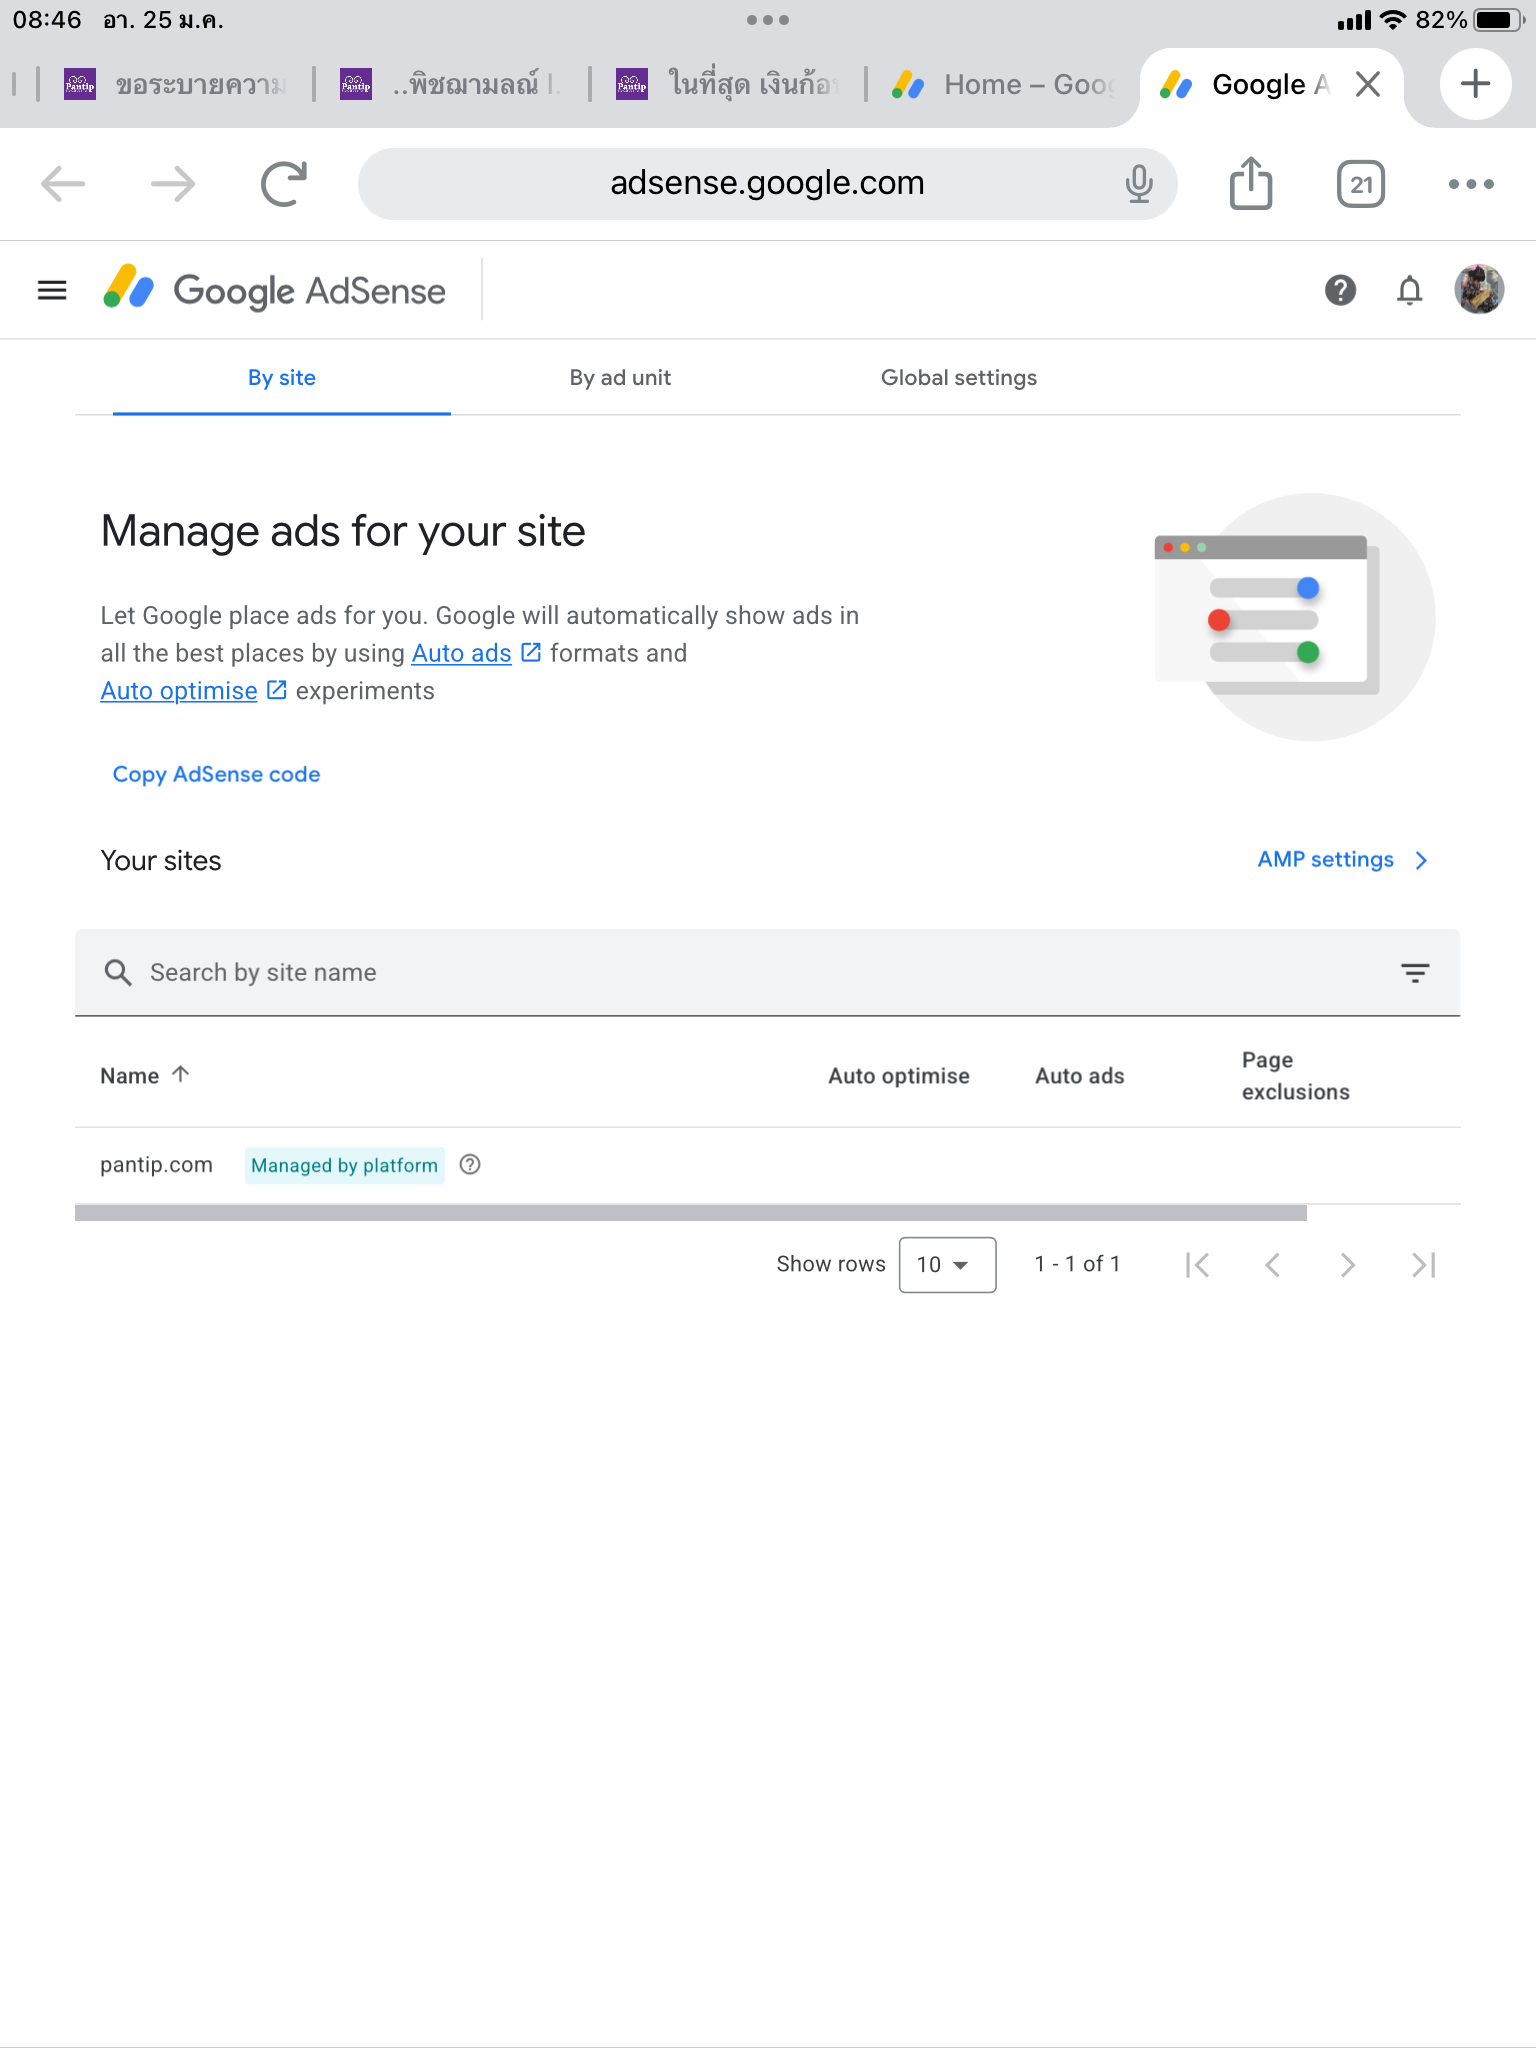
Task: Click the help question mark icon
Action: click(x=1340, y=291)
